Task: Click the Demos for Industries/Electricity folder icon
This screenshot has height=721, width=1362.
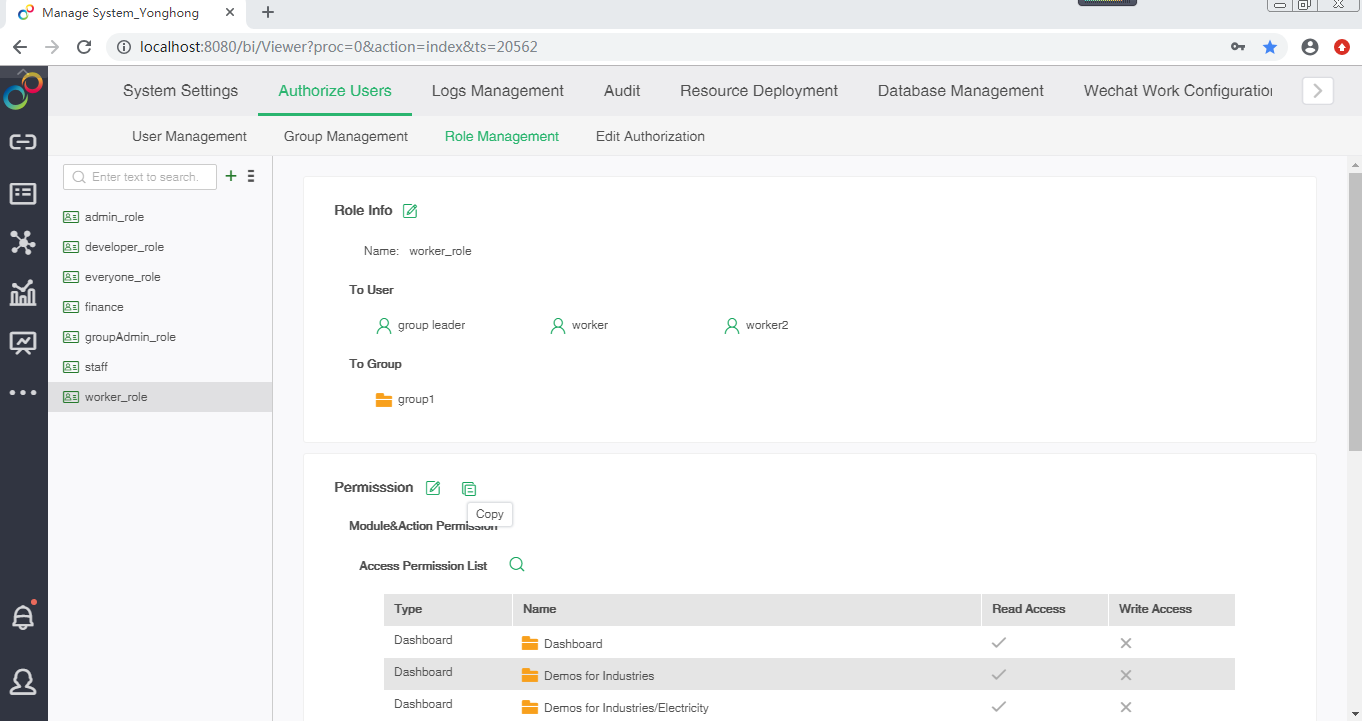Action: (x=530, y=707)
